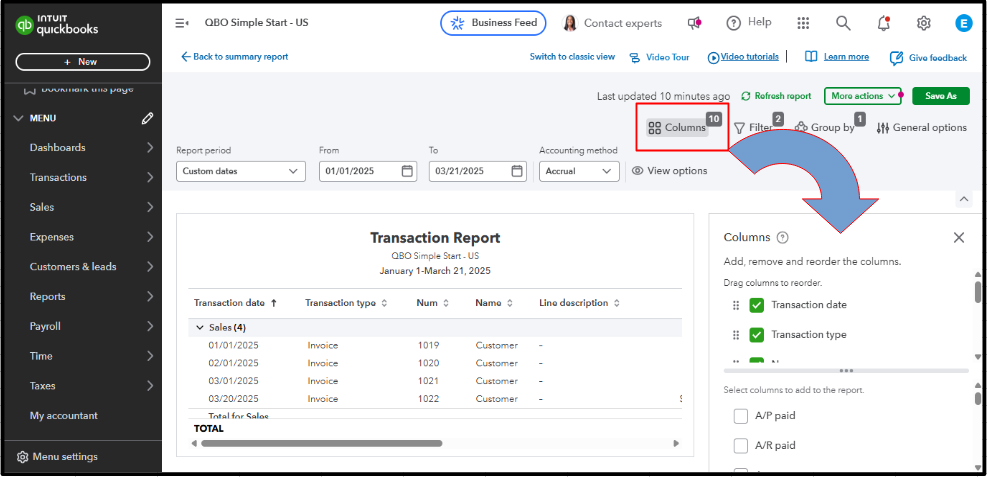Click the drag handle for Transaction type
Screen dimensions: 987x477
click(736, 335)
